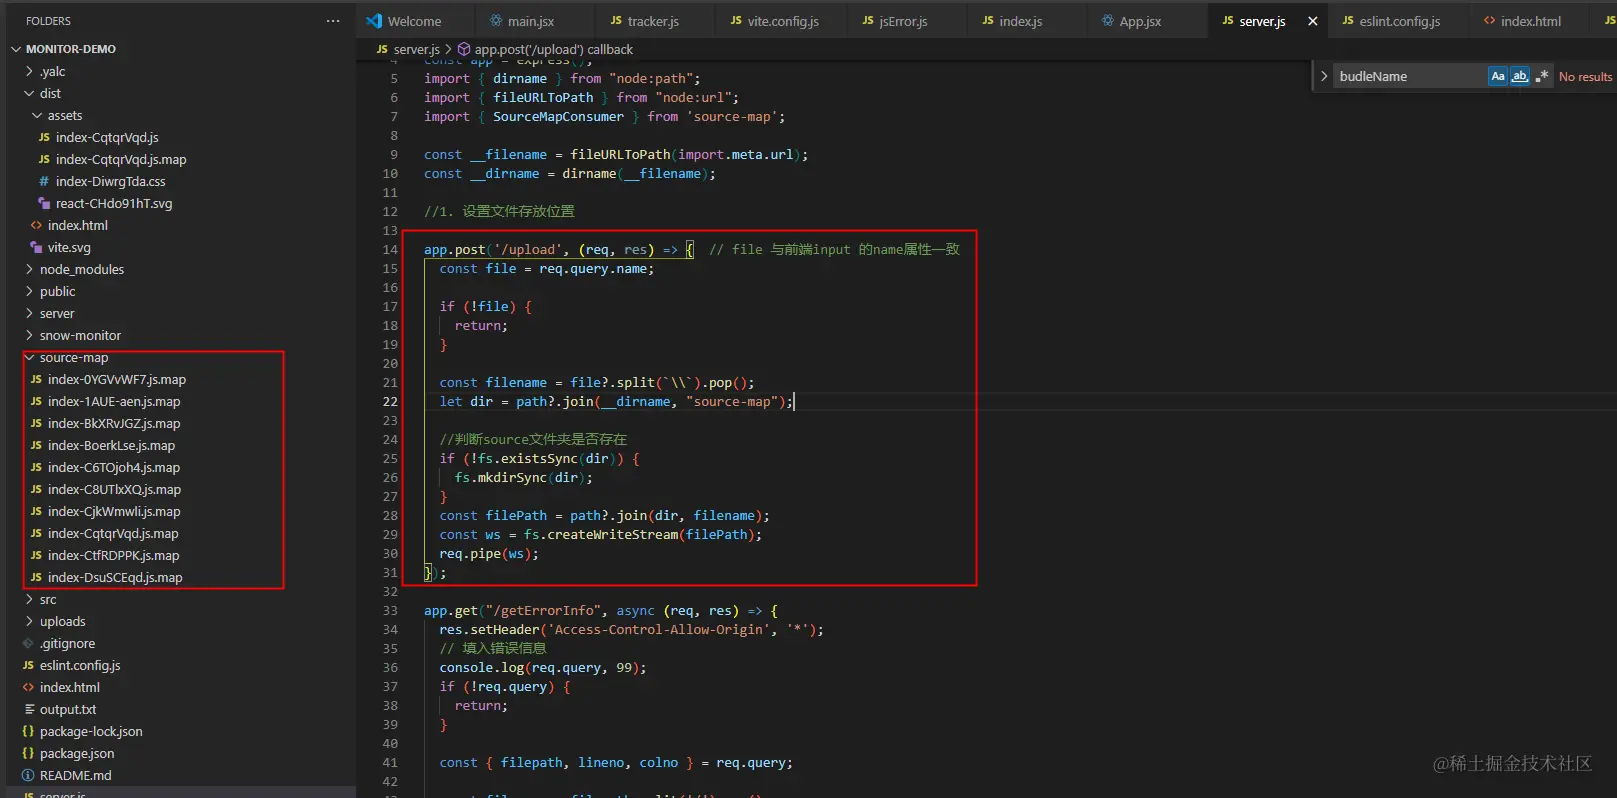Click the folders panel more-actions ellipsis
This screenshot has width=1617, height=798.
(x=333, y=21)
